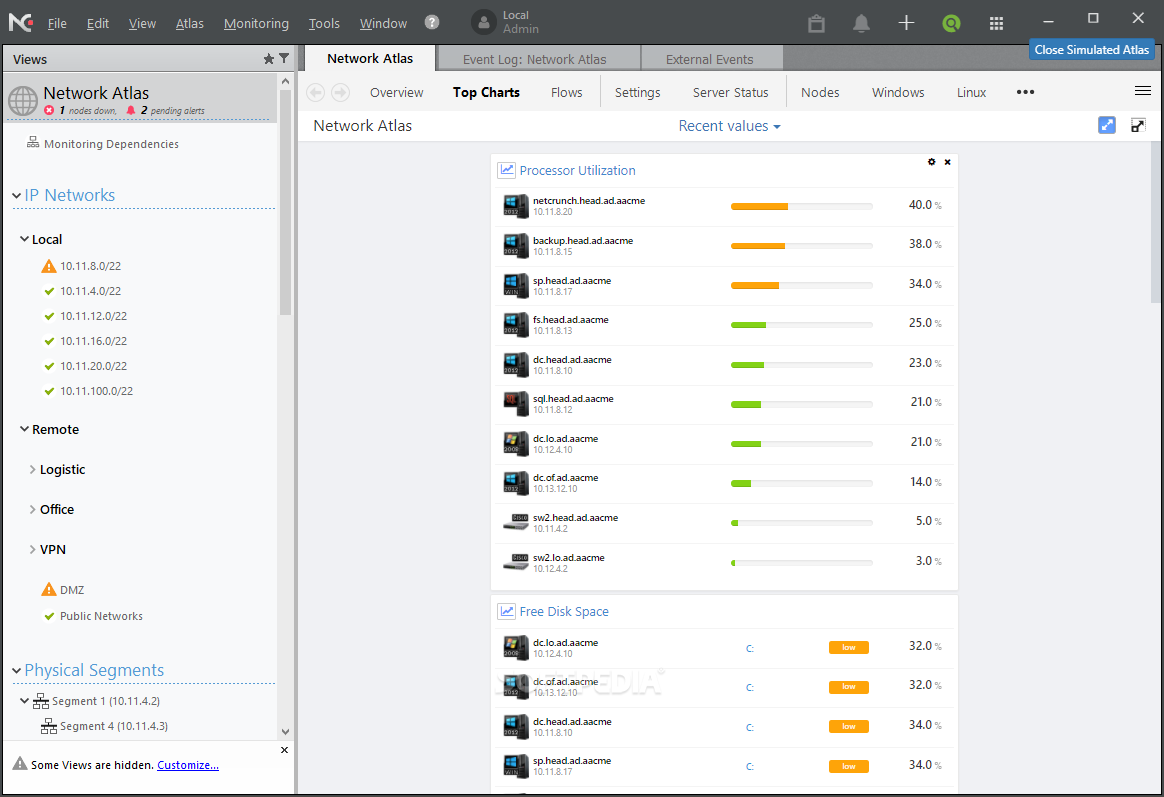Screen dimensions: 1164x797
Task: Click the pop-out window icon
Action: click(1138, 125)
